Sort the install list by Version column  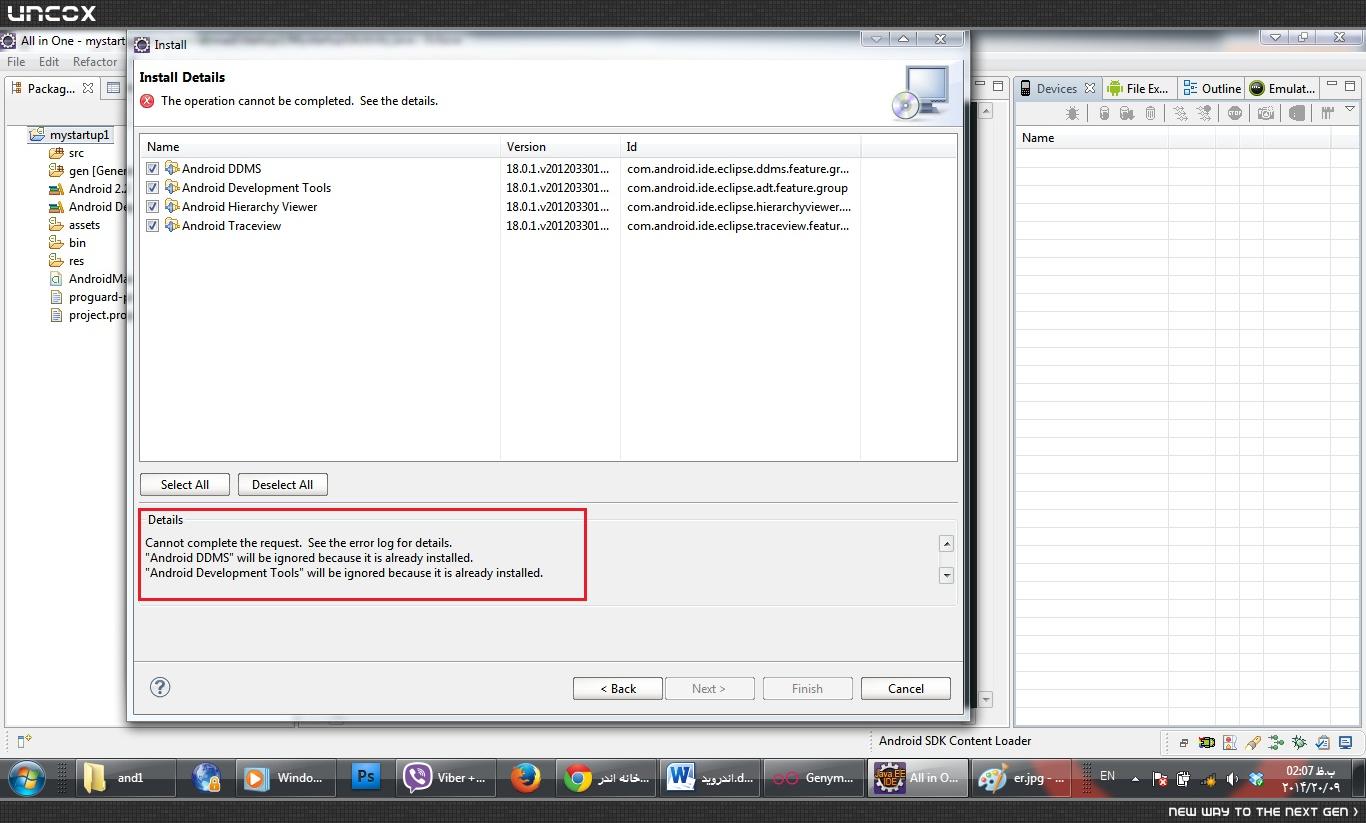coord(560,147)
